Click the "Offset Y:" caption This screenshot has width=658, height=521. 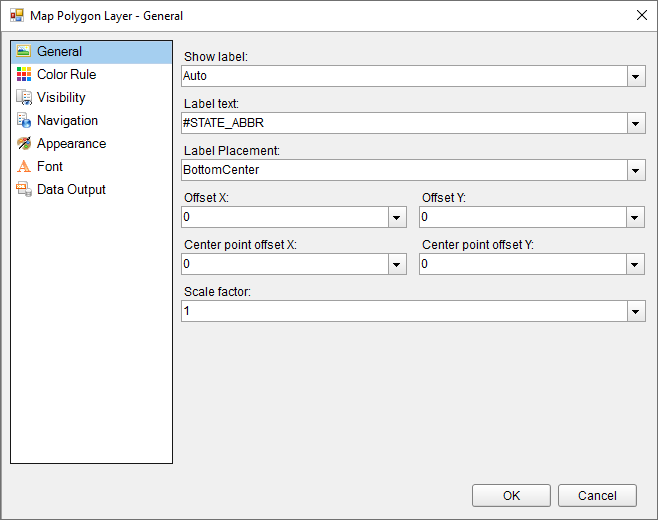tap(444, 198)
